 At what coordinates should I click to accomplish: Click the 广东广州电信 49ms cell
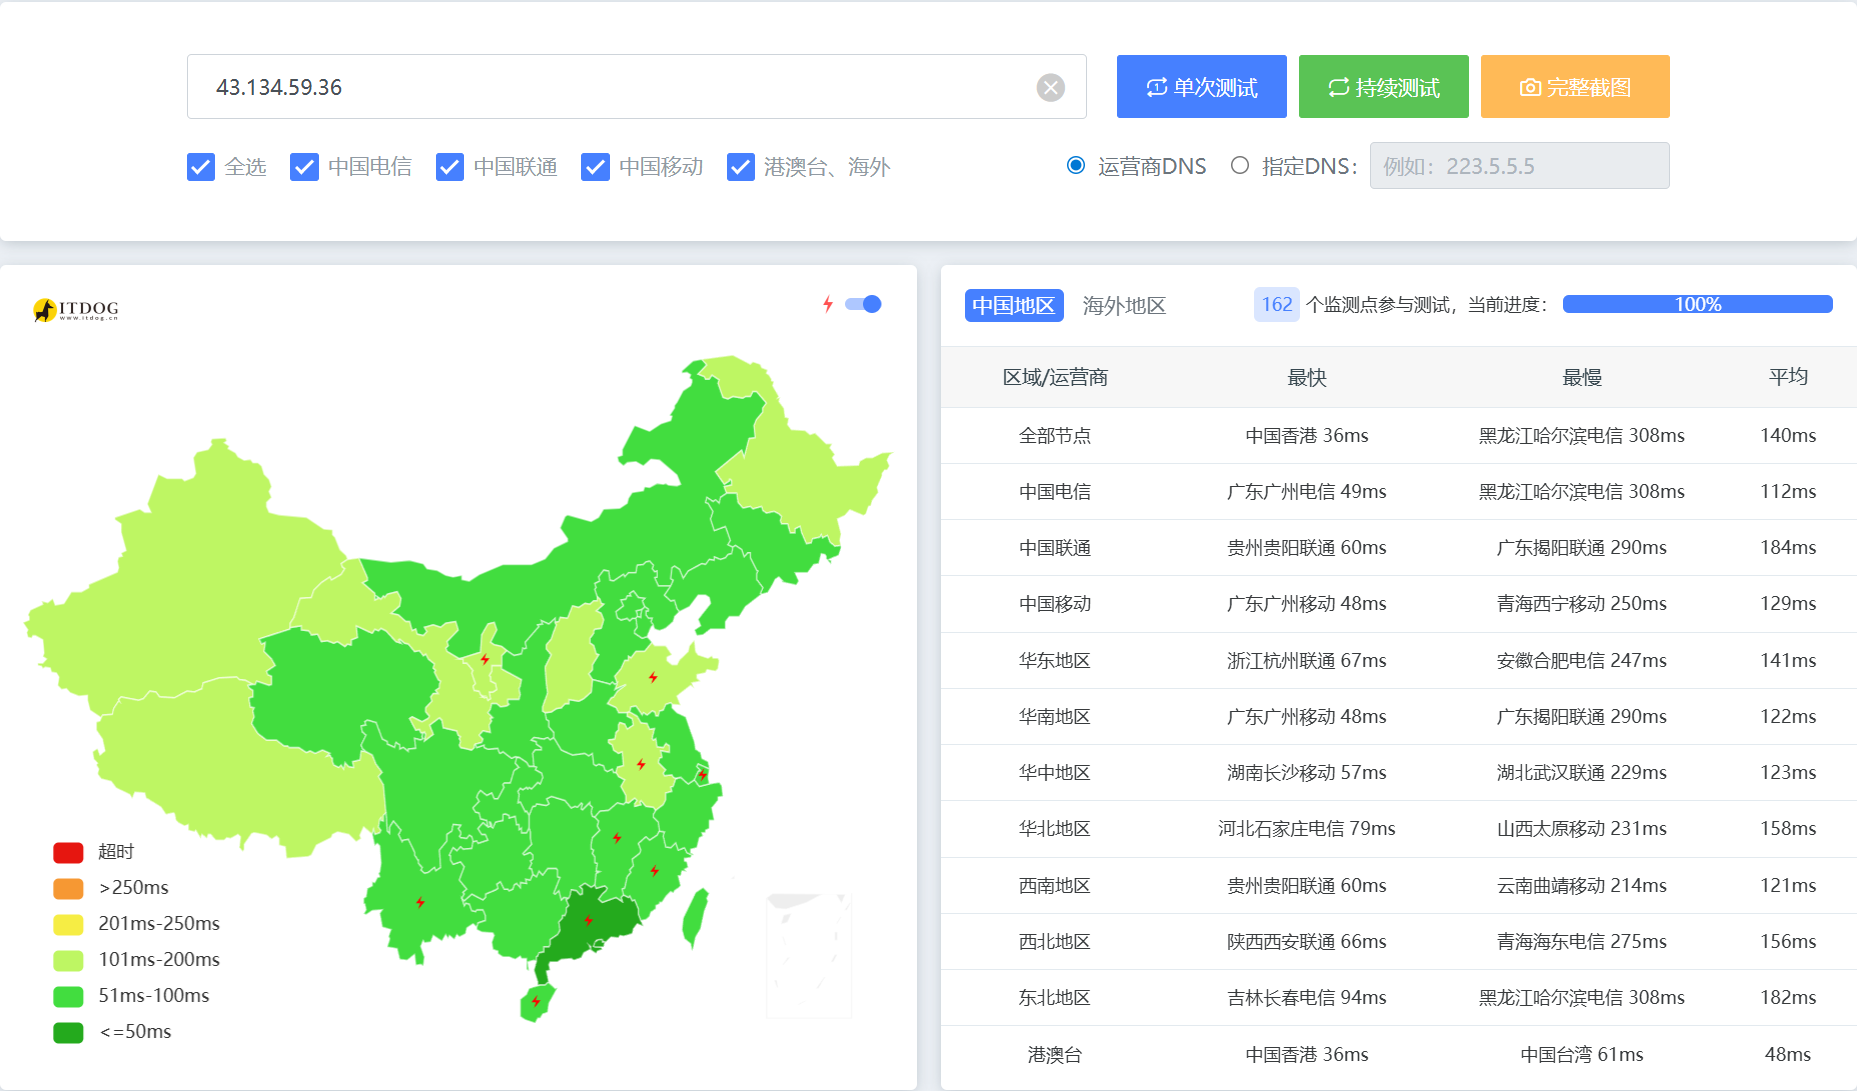point(1306,492)
